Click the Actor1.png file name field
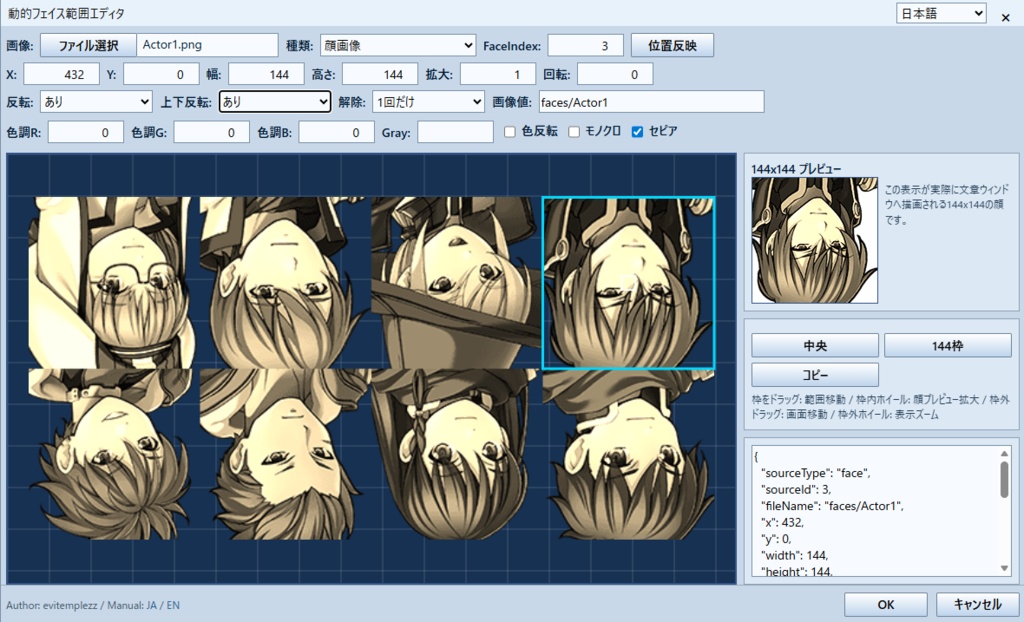This screenshot has width=1024, height=622. click(x=207, y=46)
